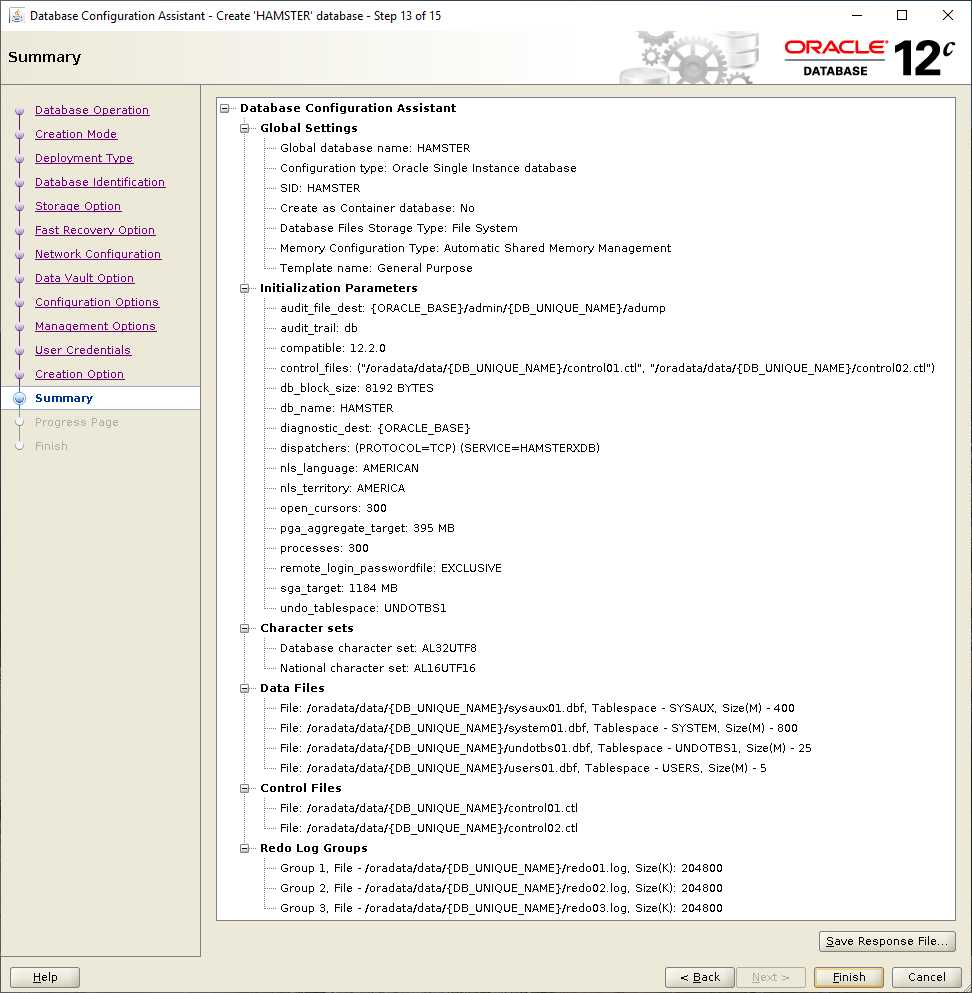Select the current Summary step
972x993 pixels.
click(x=64, y=398)
